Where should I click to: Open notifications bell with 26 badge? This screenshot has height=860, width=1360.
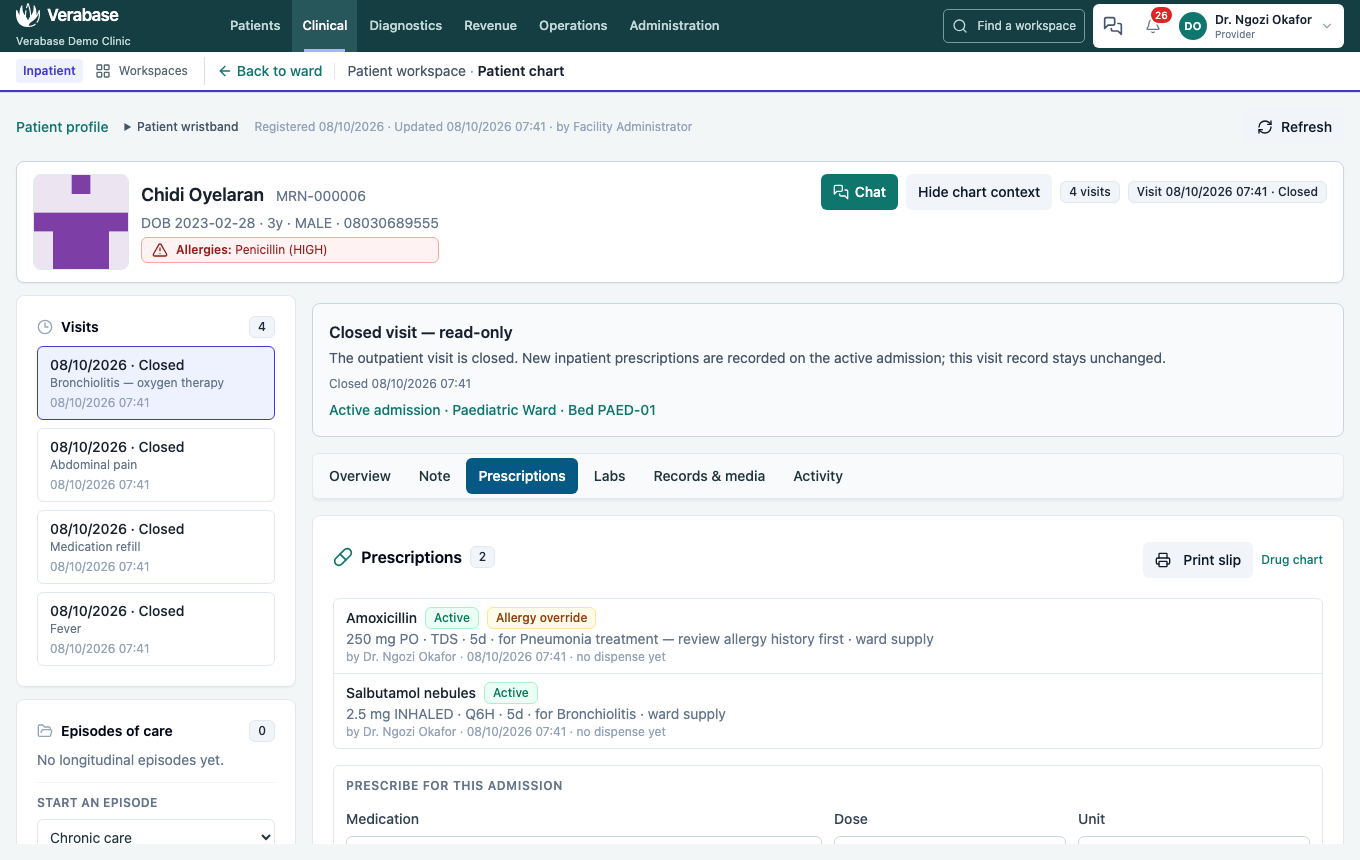(1153, 27)
